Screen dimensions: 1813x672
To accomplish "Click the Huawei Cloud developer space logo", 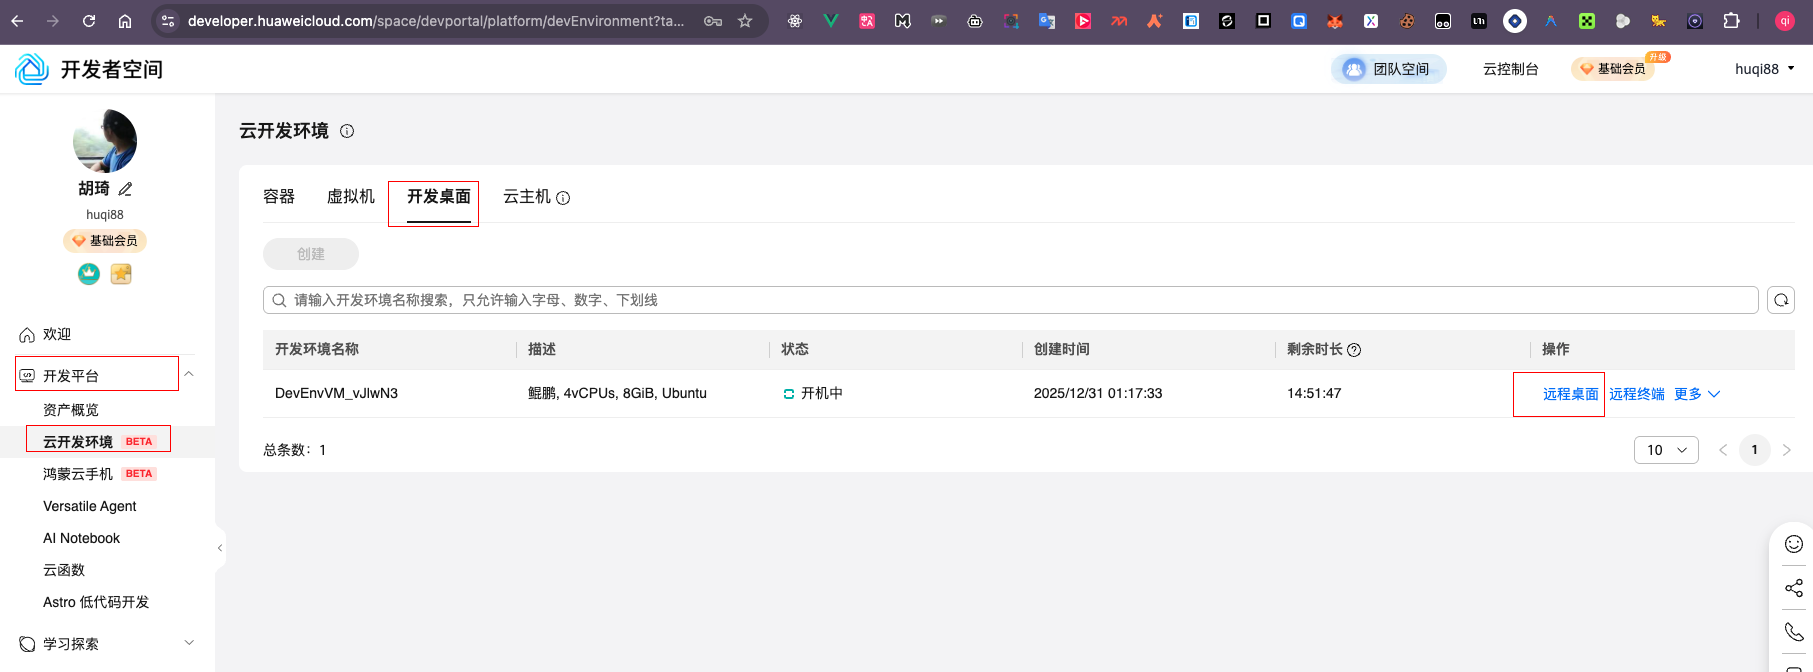I will tap(32, 69).
